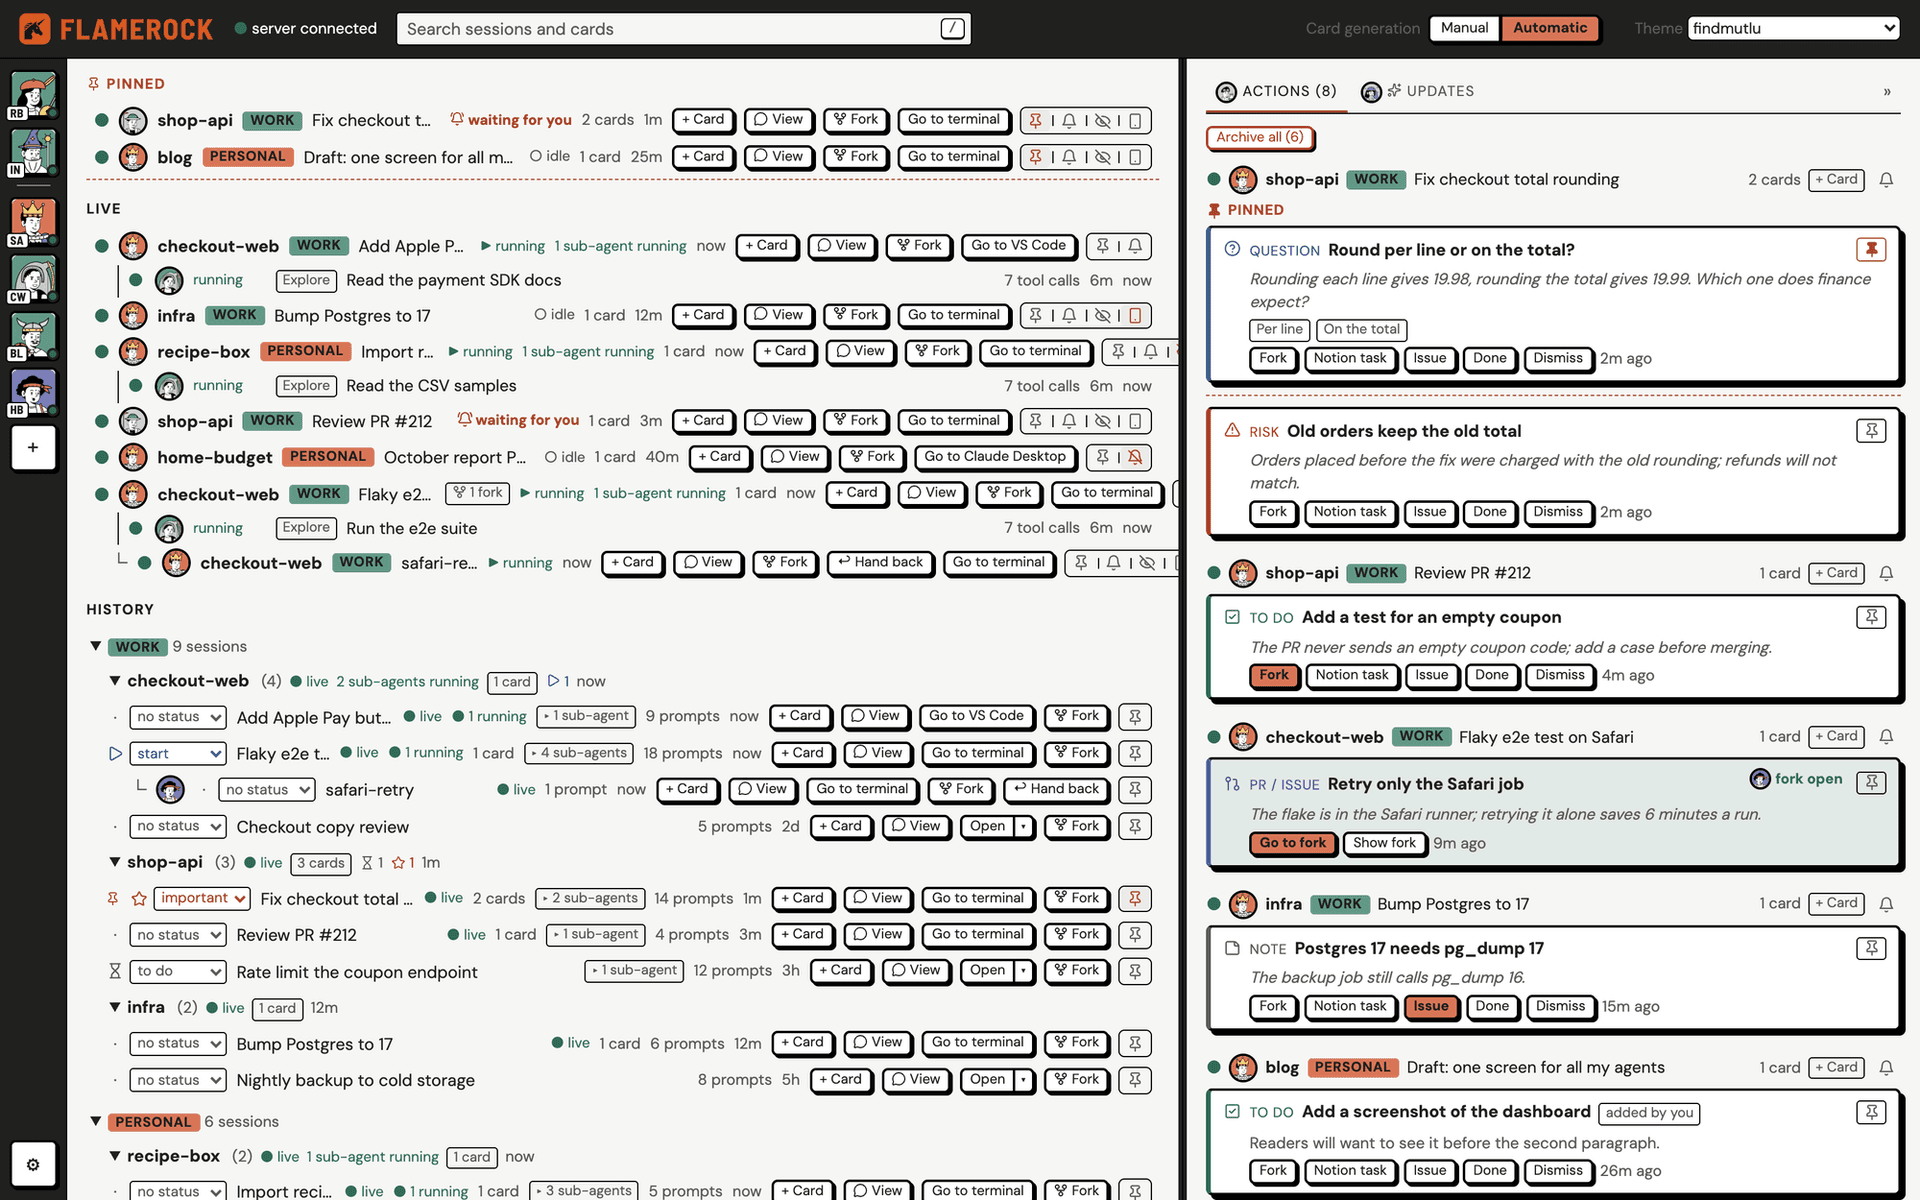1920x1200 pixels.
Task: Switch card generation to Manual
Action: [1464, 28]
